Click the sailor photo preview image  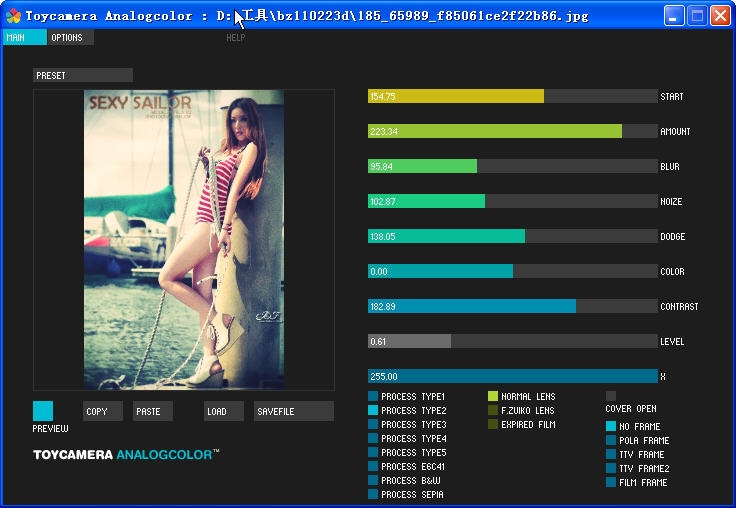(x=184, y=240)
